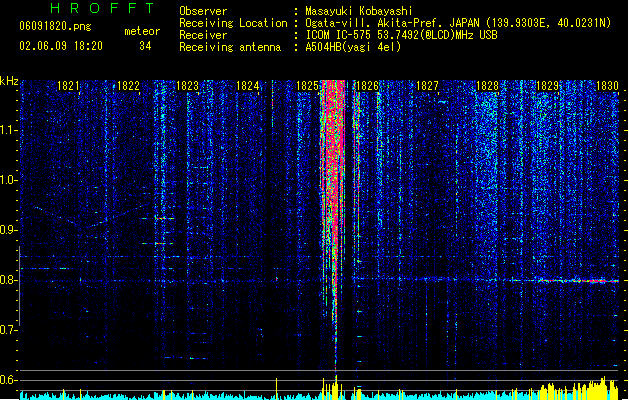
Task: Click the meteor count 34
Action: (145, 46)
